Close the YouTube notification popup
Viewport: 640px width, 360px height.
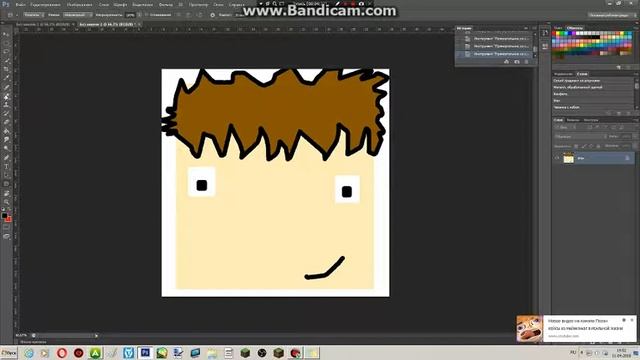tap(632, 320)
